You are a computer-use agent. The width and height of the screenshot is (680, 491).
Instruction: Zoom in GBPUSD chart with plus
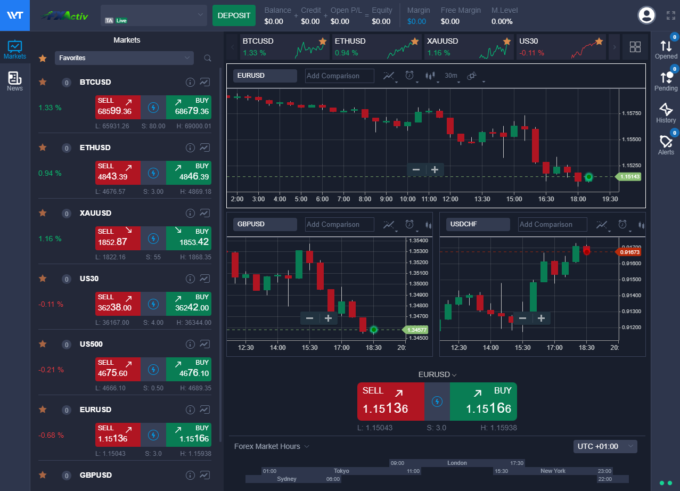328,318
